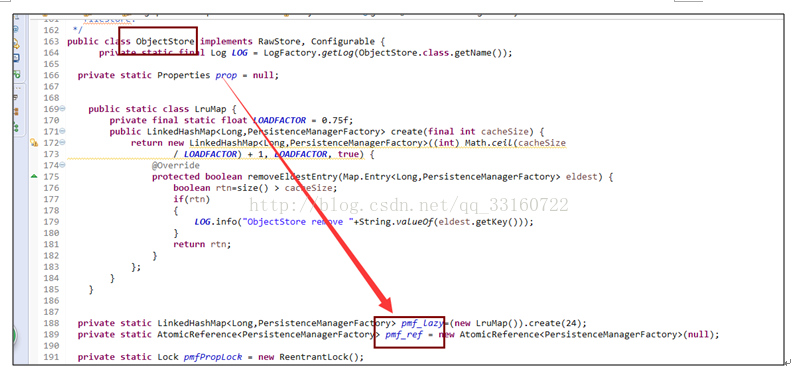
Task: Click the Lock type on line 191
Action: pos(167,356)
